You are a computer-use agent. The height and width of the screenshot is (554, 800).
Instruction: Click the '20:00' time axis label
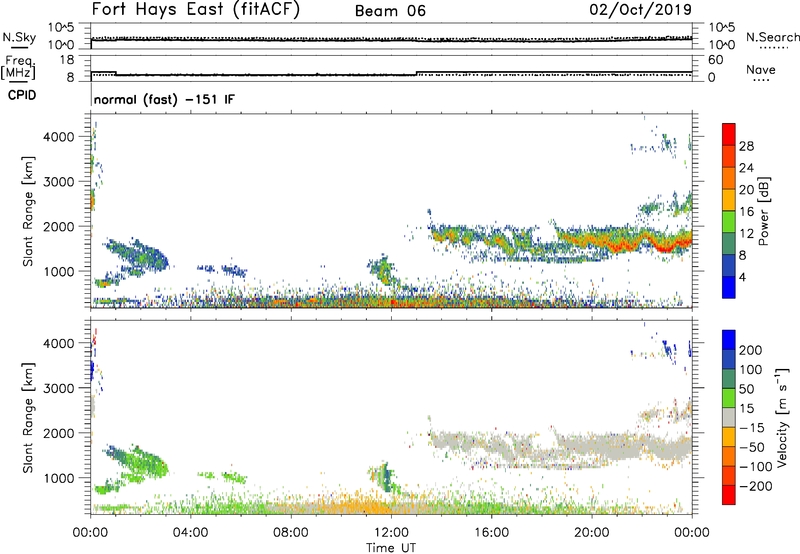(x=591, y=533)
